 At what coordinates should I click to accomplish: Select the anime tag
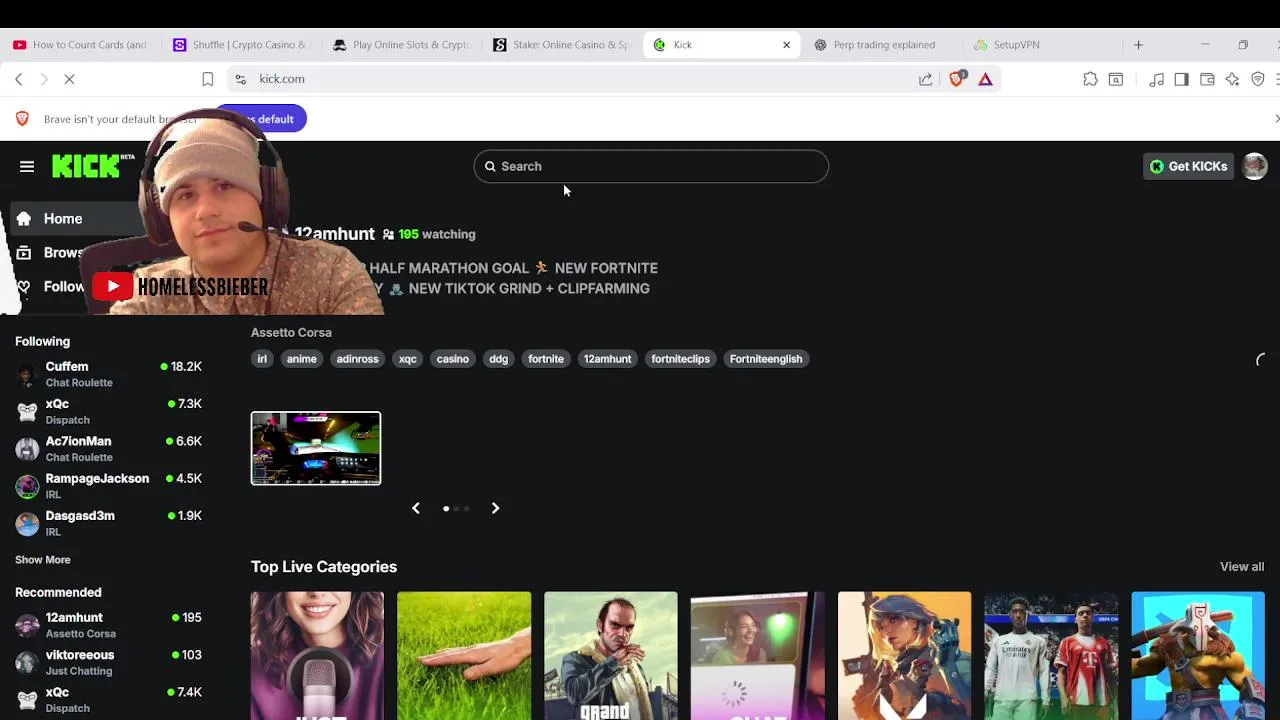coord(301,359)
